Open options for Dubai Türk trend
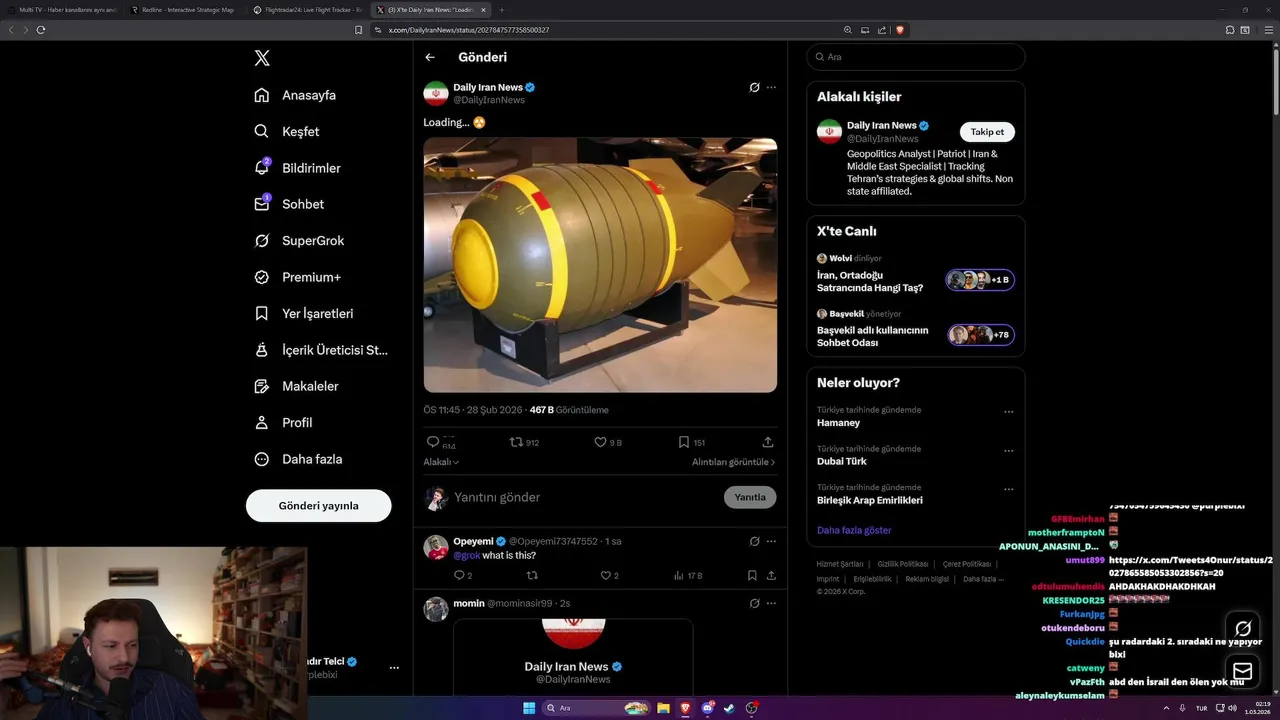The height and width of the screenshot is (720, 1280). [x=1009, y=451]
